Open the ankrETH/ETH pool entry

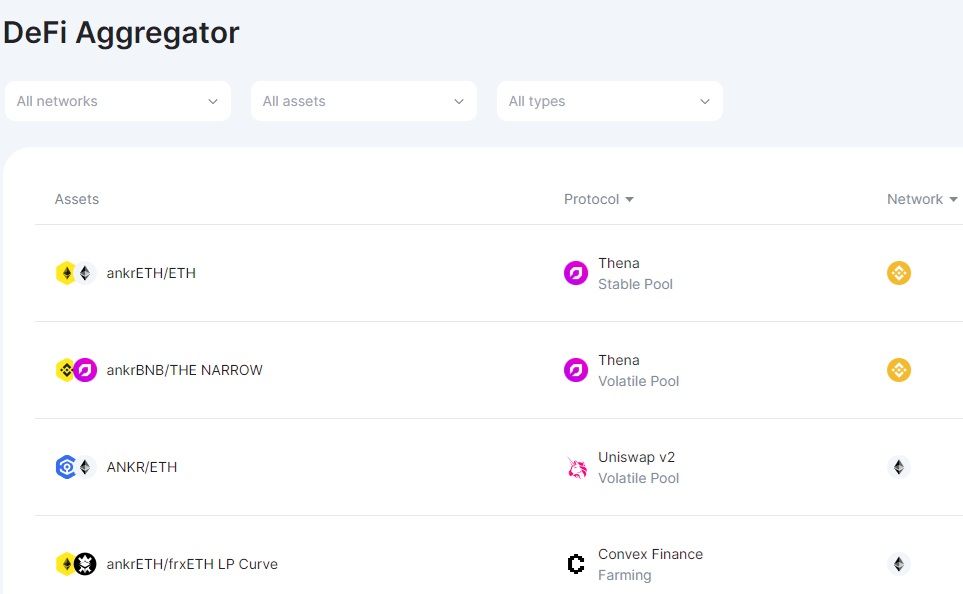151,273
